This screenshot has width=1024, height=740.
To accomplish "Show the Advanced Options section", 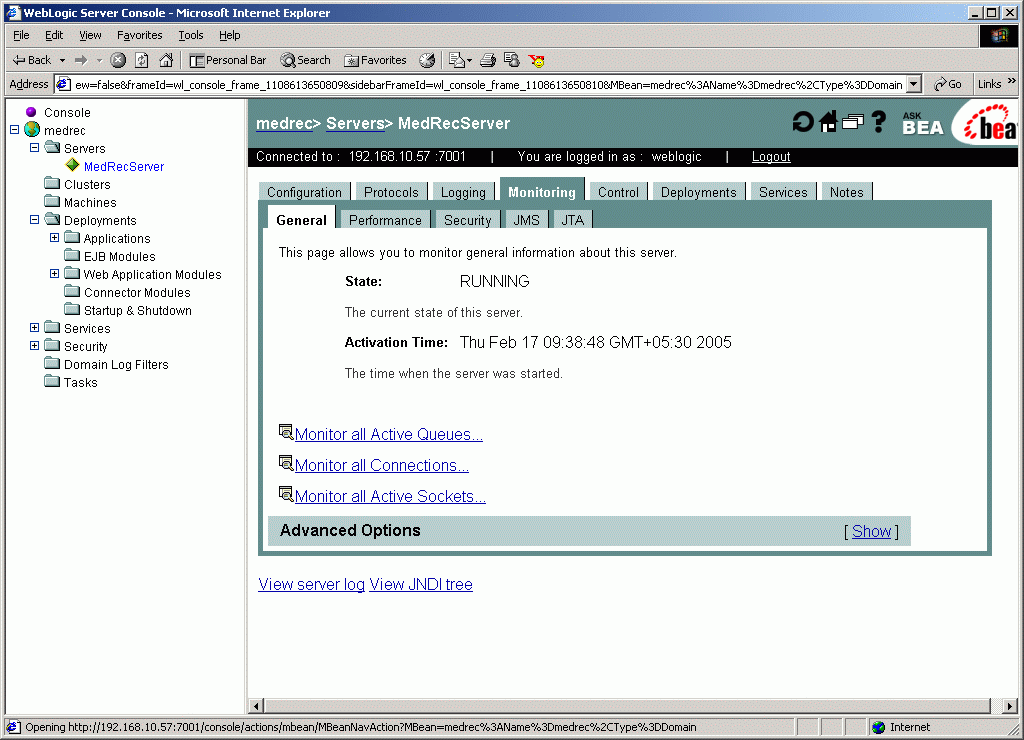I will point(871,532).
